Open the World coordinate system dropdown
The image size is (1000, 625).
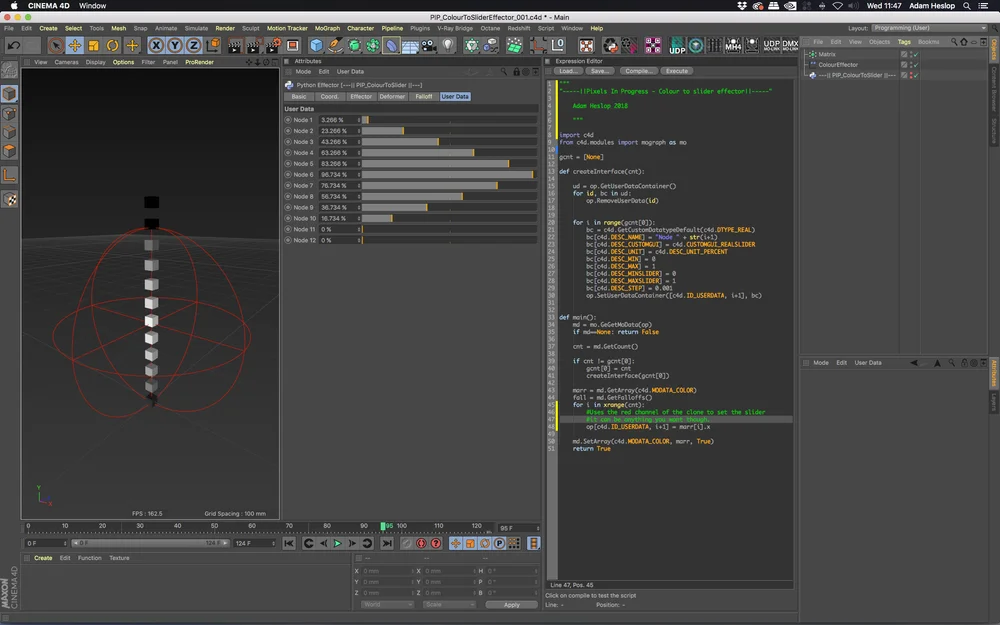coord(387,604)
